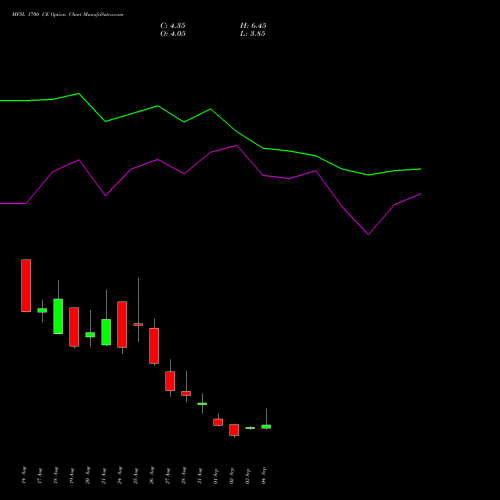Select the red candle for 26 Aug
This screenshot has height=500, width=500.
[154, 346]
